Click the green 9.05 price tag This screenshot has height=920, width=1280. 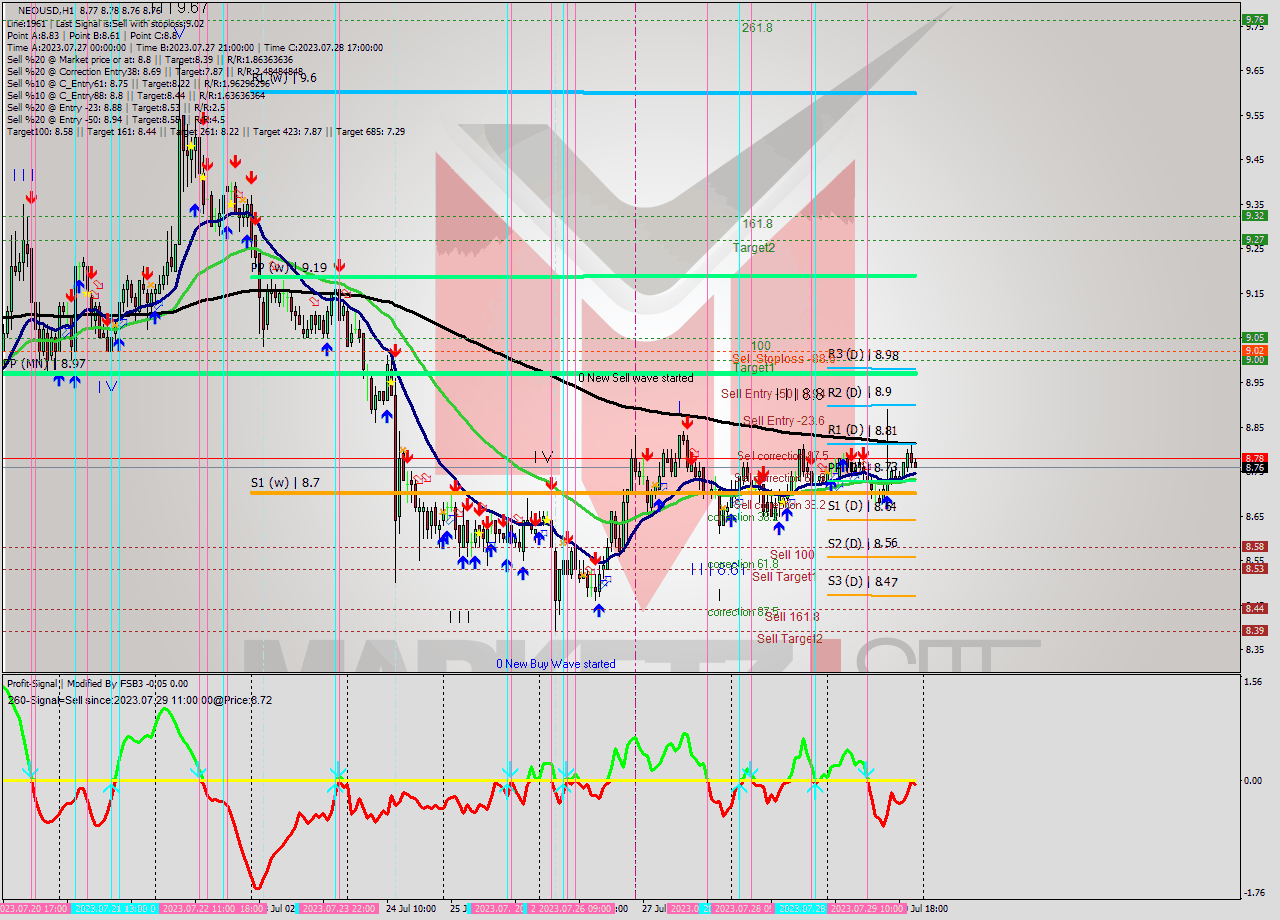point(1254,337)
